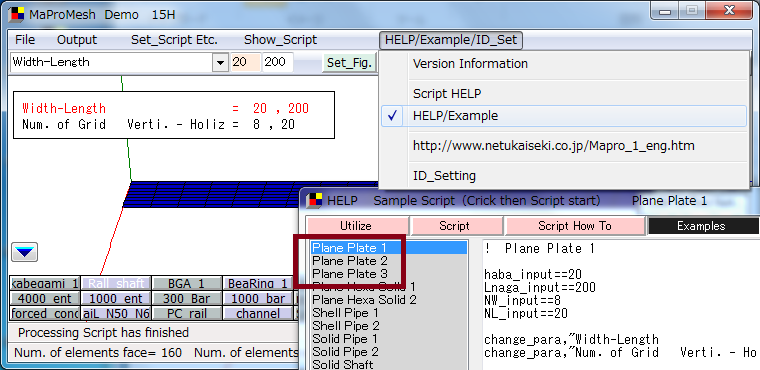760x370 pixels.
Task: Click the 1000_ent script button
Action: [x=116, y=298]
